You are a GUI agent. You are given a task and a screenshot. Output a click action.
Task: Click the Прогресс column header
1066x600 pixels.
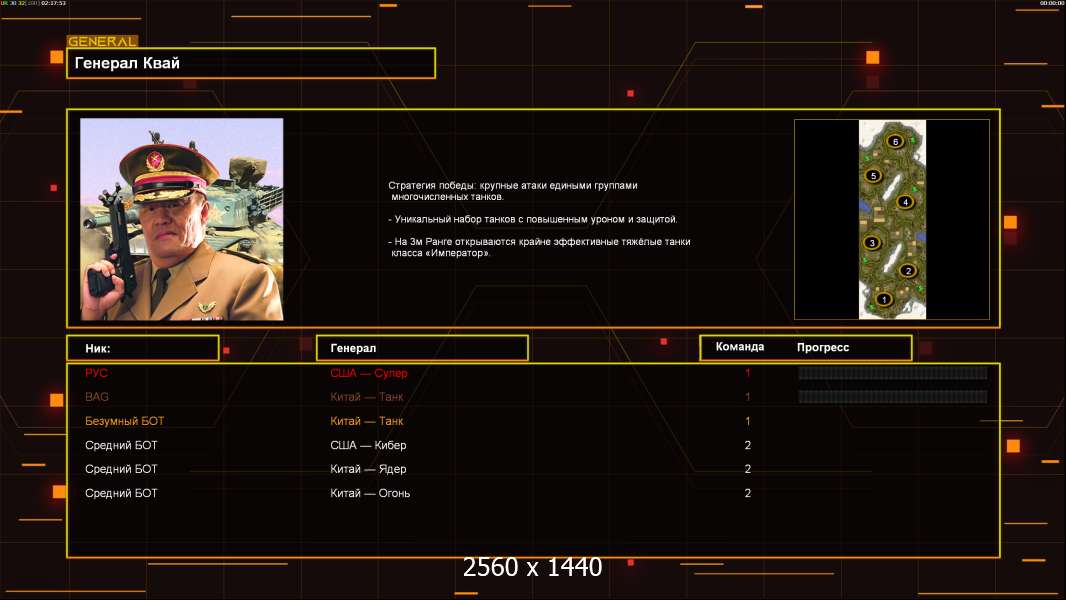pyautogui.click(x=823, y=348)
